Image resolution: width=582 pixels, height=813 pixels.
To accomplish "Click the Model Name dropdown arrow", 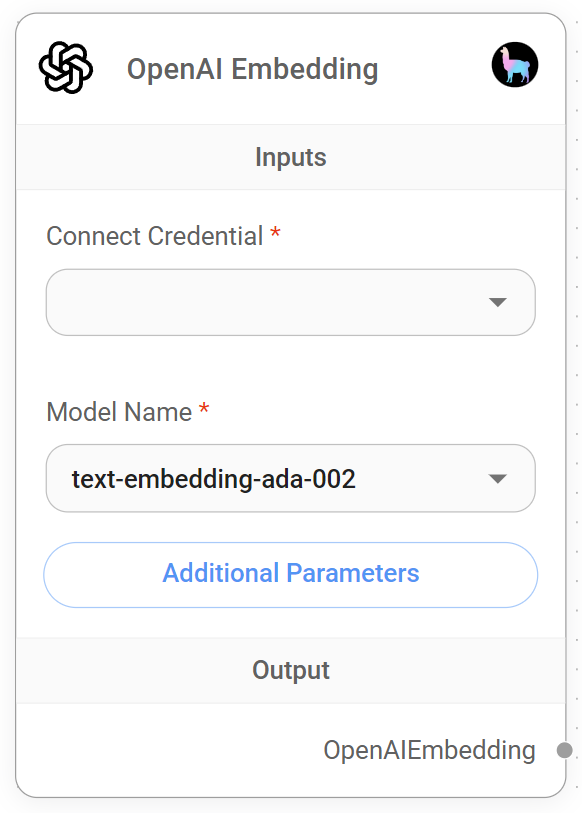I will click(497, 478).
